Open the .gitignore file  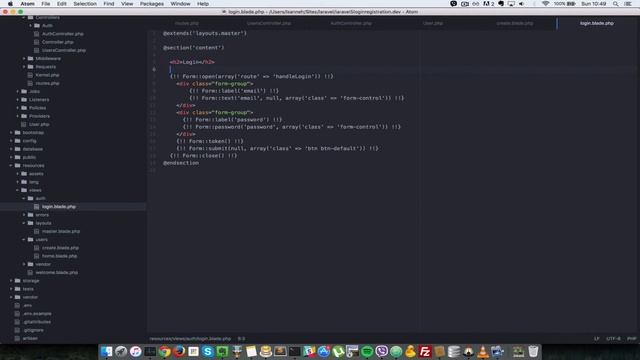point(33,330)
